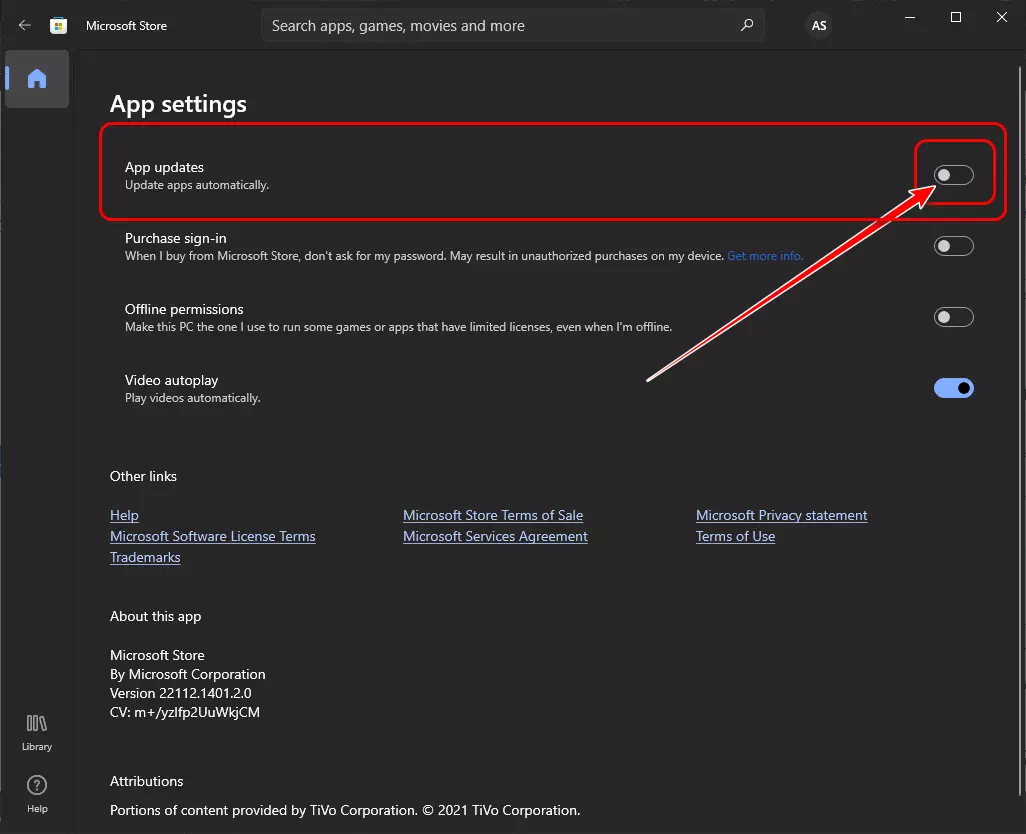The height and width of the screenshot is (834, 1026).
Task: Click the vertical scrollbar
Action: pyautogui.click(x=1020, y=432)
